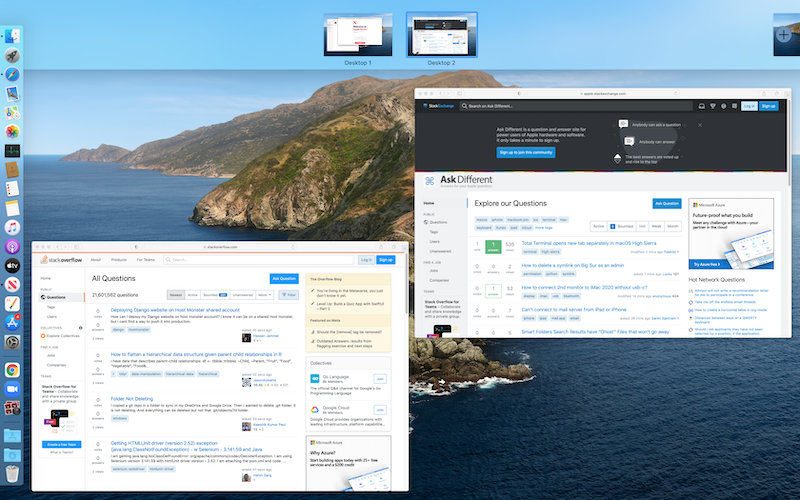
Task: Click Ask Question on Ask Different
Action: point(667,203)
